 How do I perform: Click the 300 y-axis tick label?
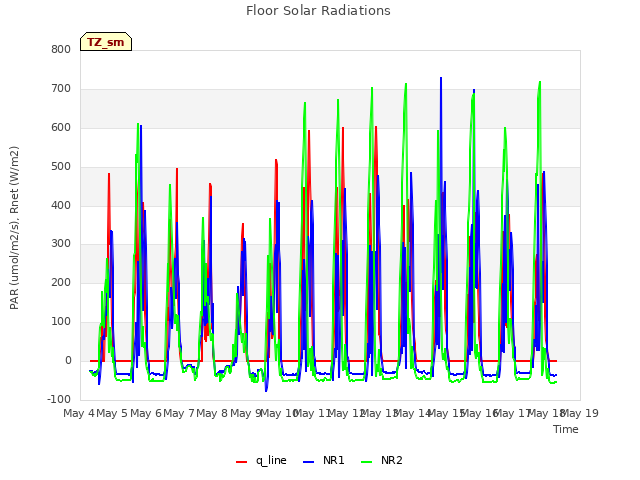coord(61,244)
